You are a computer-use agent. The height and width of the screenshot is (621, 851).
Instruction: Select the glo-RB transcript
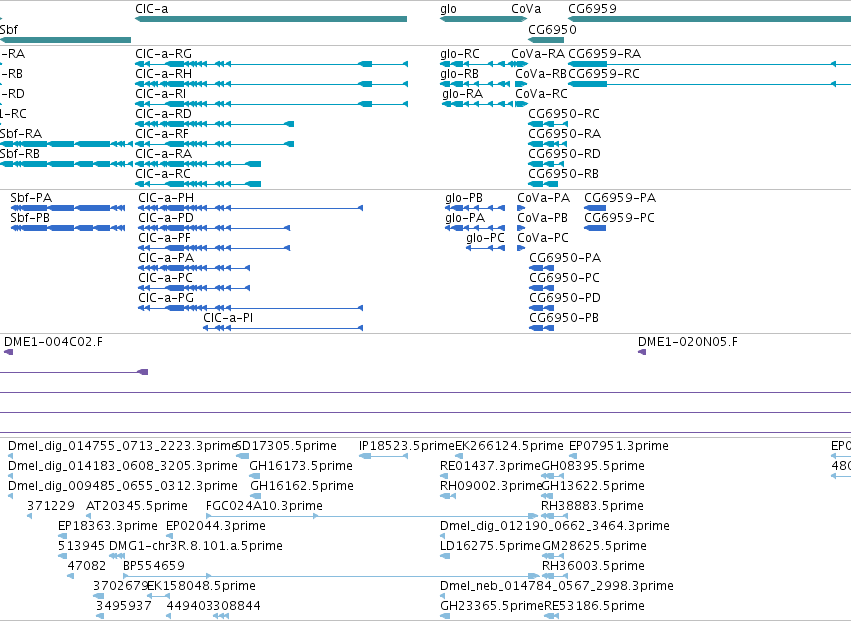pos(475,84)
